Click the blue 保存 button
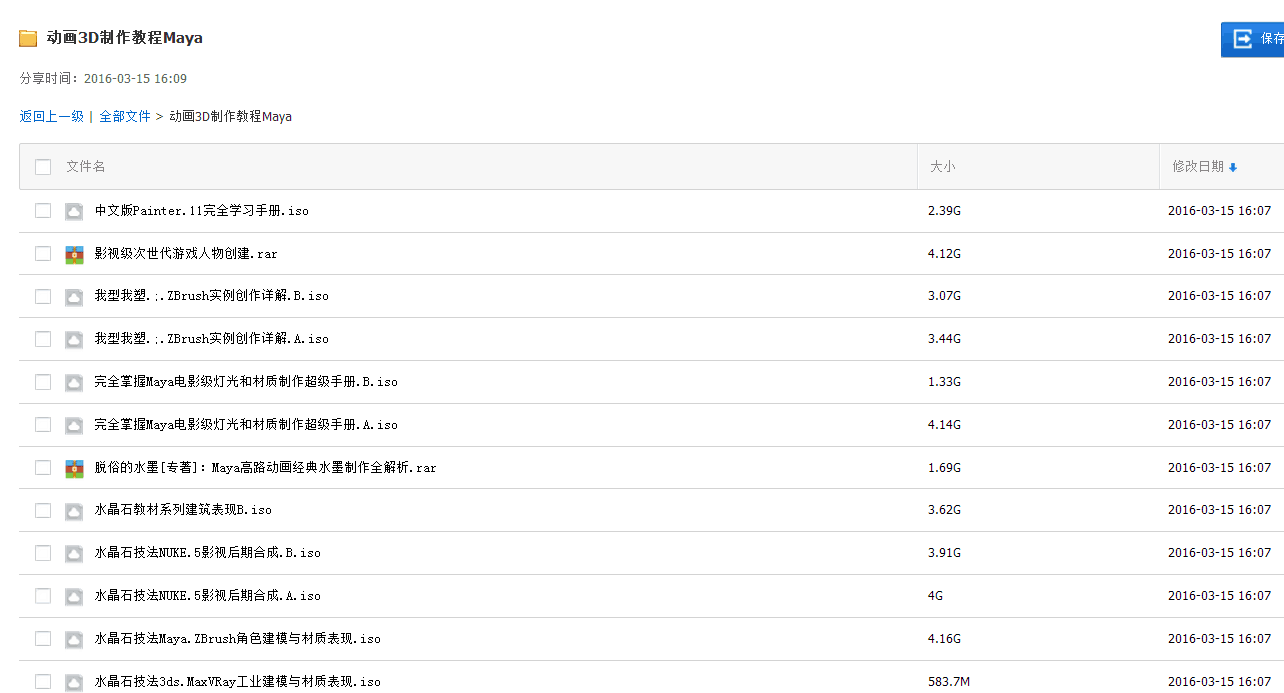The image size is (1284, 693). 1253,39
